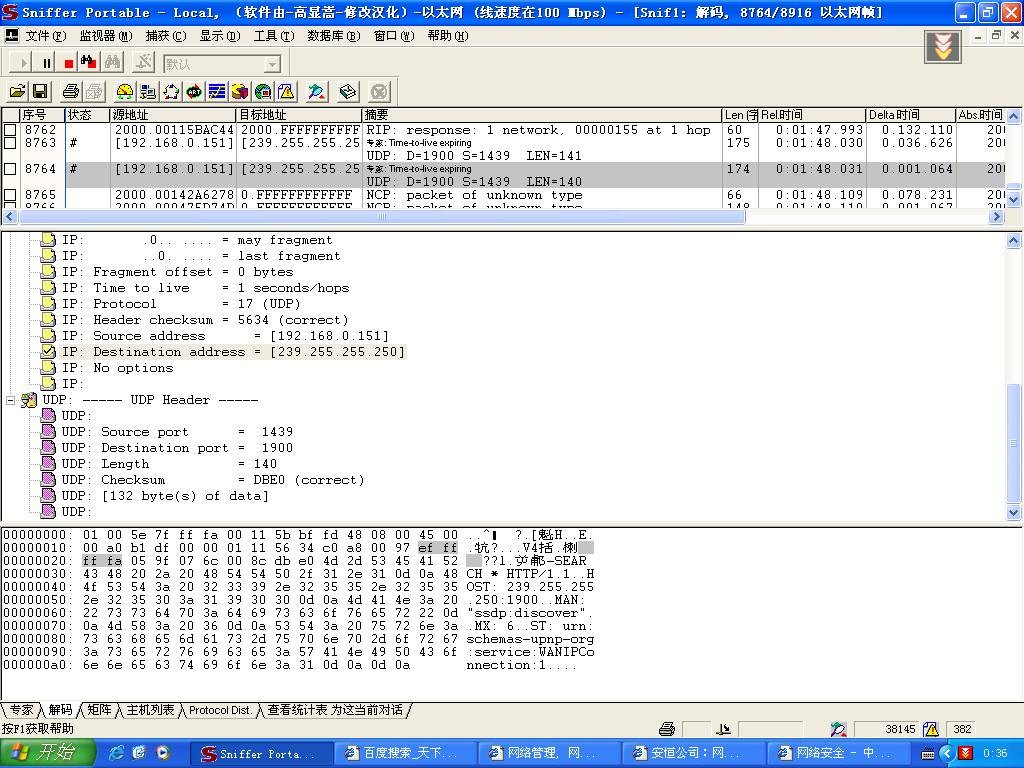Open the 文件(F) menu
Image resolution: width=1024 pixels, height=768 pixels.
coord(46,36)
